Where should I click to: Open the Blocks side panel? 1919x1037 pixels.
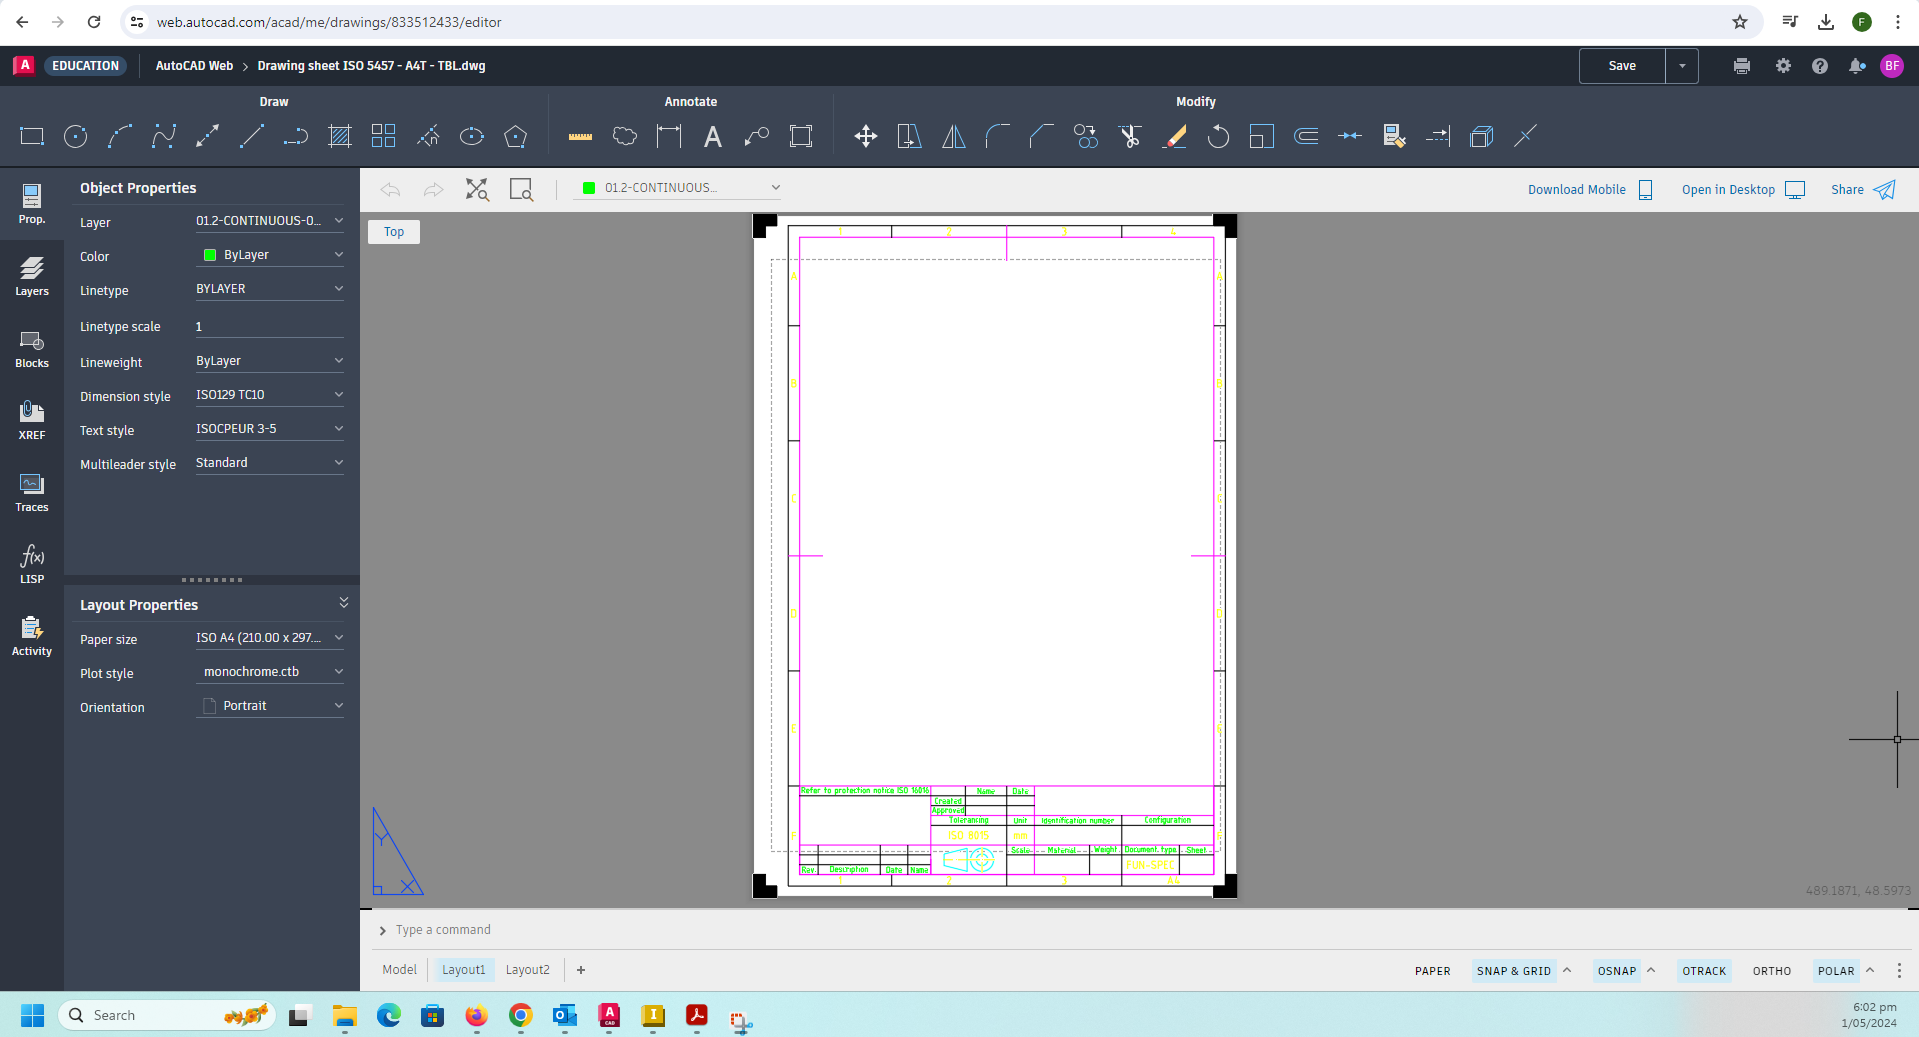pyautogui.click(x=32, y=348)
